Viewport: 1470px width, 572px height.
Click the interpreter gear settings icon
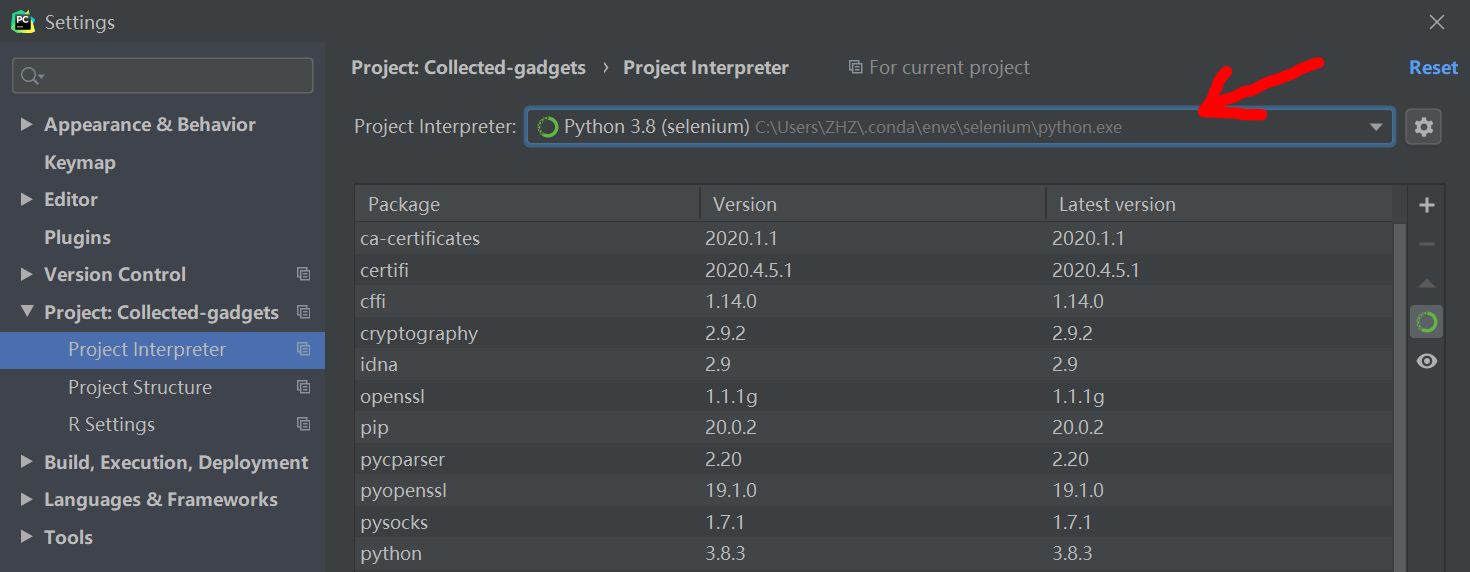coord(1424,127)
